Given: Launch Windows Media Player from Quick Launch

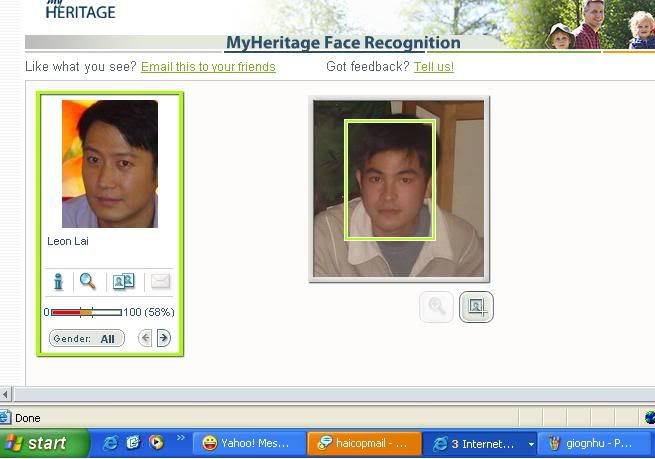Looking at the screenshot, I should [156, 442].
